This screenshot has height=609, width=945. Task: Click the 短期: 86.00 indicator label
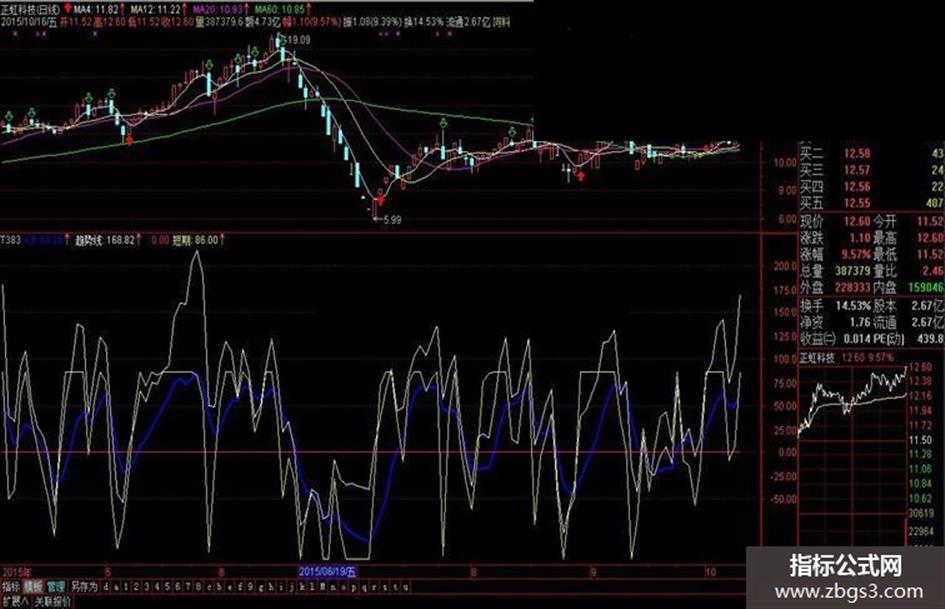[195, 240]
